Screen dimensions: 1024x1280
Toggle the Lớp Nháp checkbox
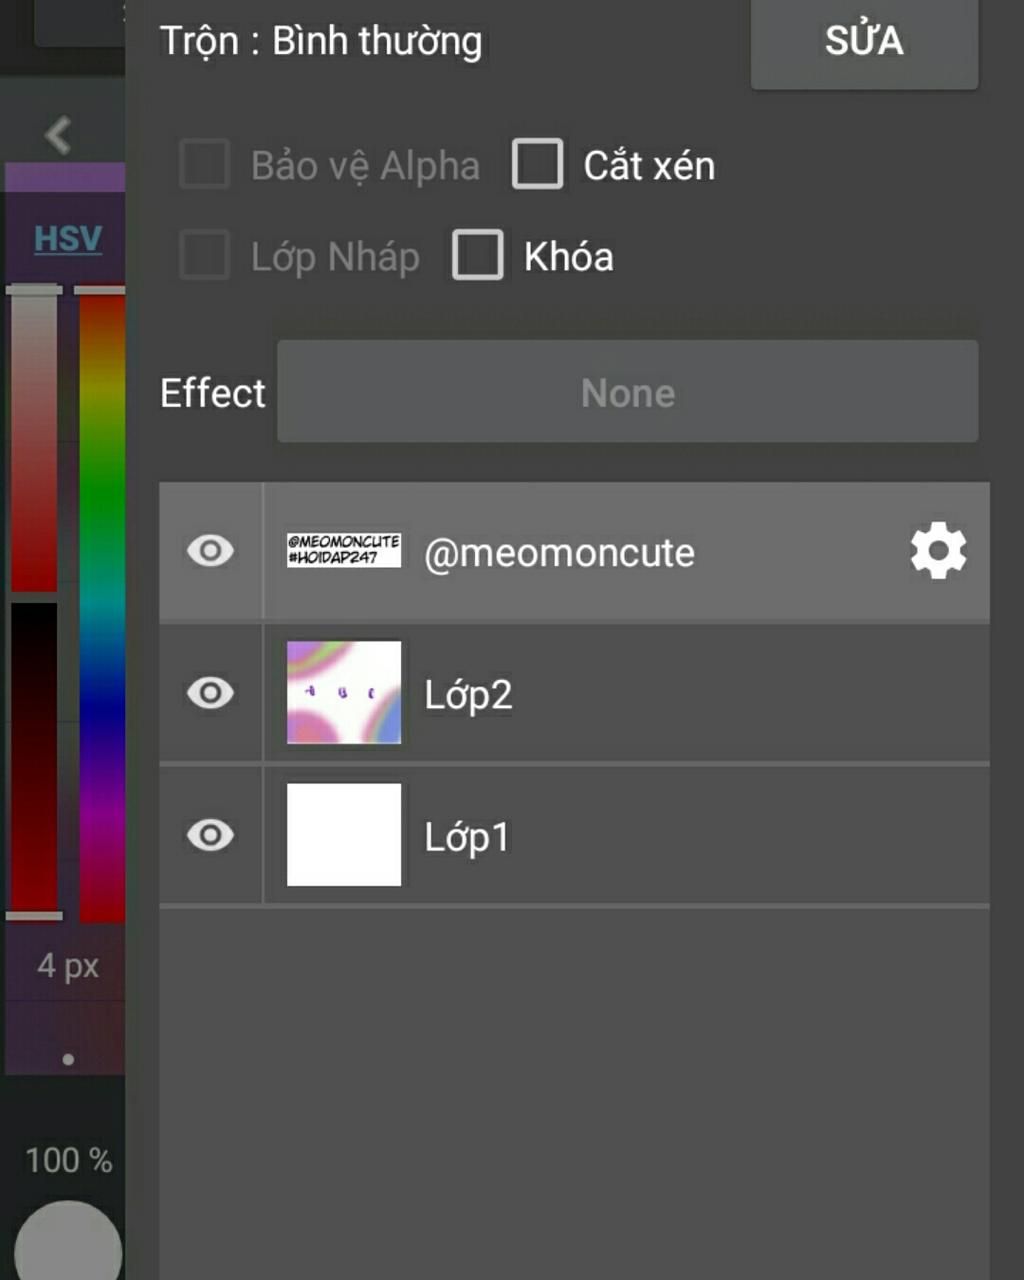point(204,255)
